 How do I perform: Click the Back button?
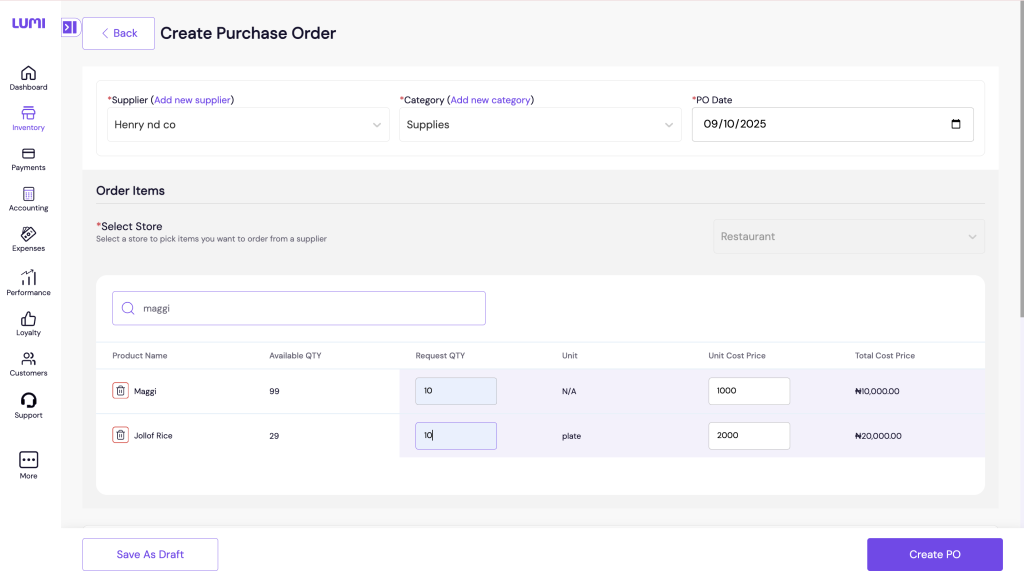(118, 33)
